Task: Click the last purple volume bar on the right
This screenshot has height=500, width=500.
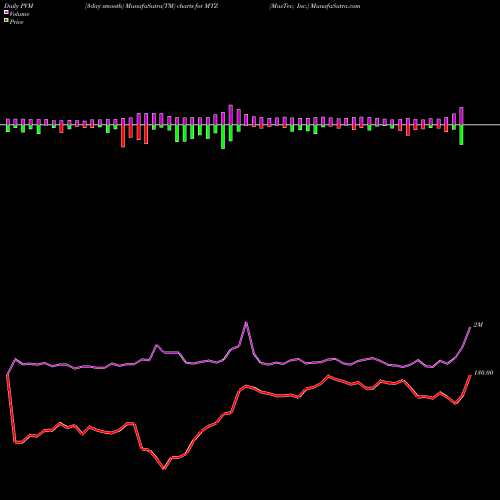Action: (462, 116)
